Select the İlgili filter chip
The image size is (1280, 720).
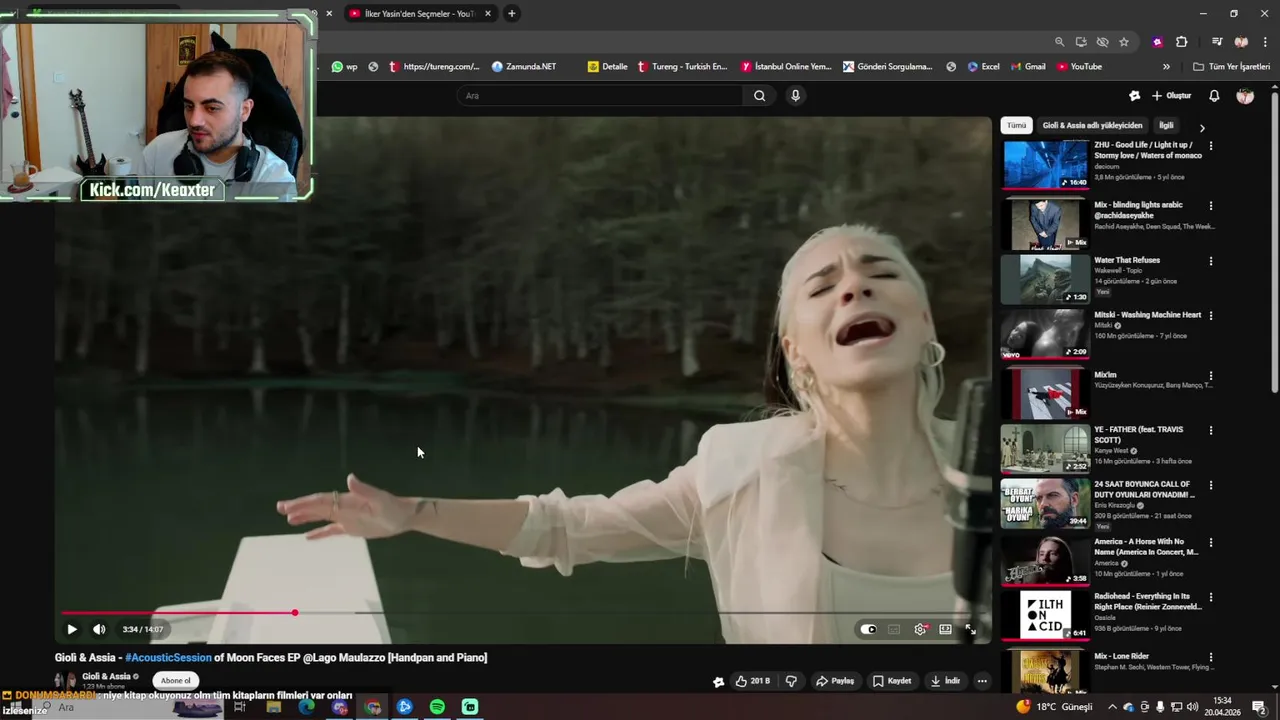(x=1166, y=126)
